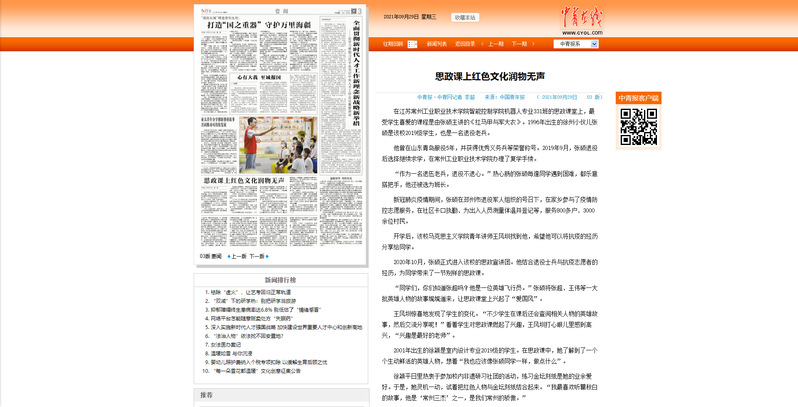The image size is (798, 407).
Task: Open the 往期回顾 calendar icon
Action: pyautogui.click(x=411, y=44)
